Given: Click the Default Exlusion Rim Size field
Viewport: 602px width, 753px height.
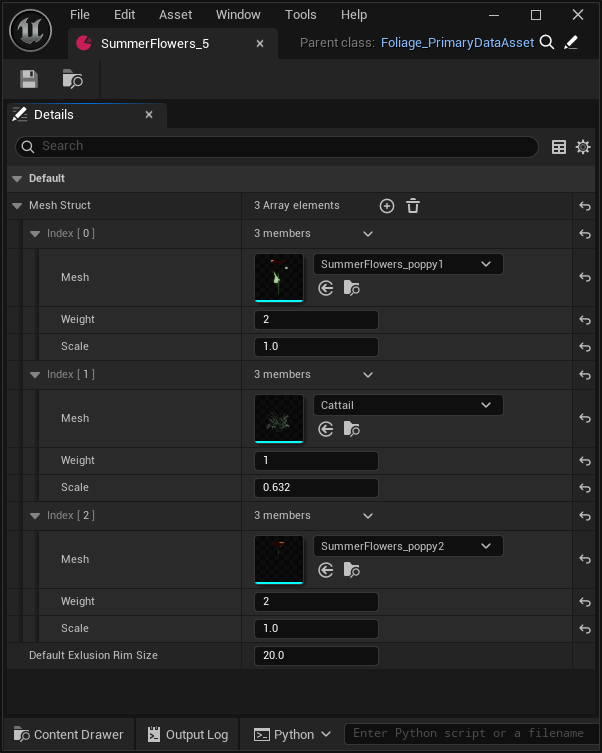Looking at the screenshot, I should [x=316, y=656].
